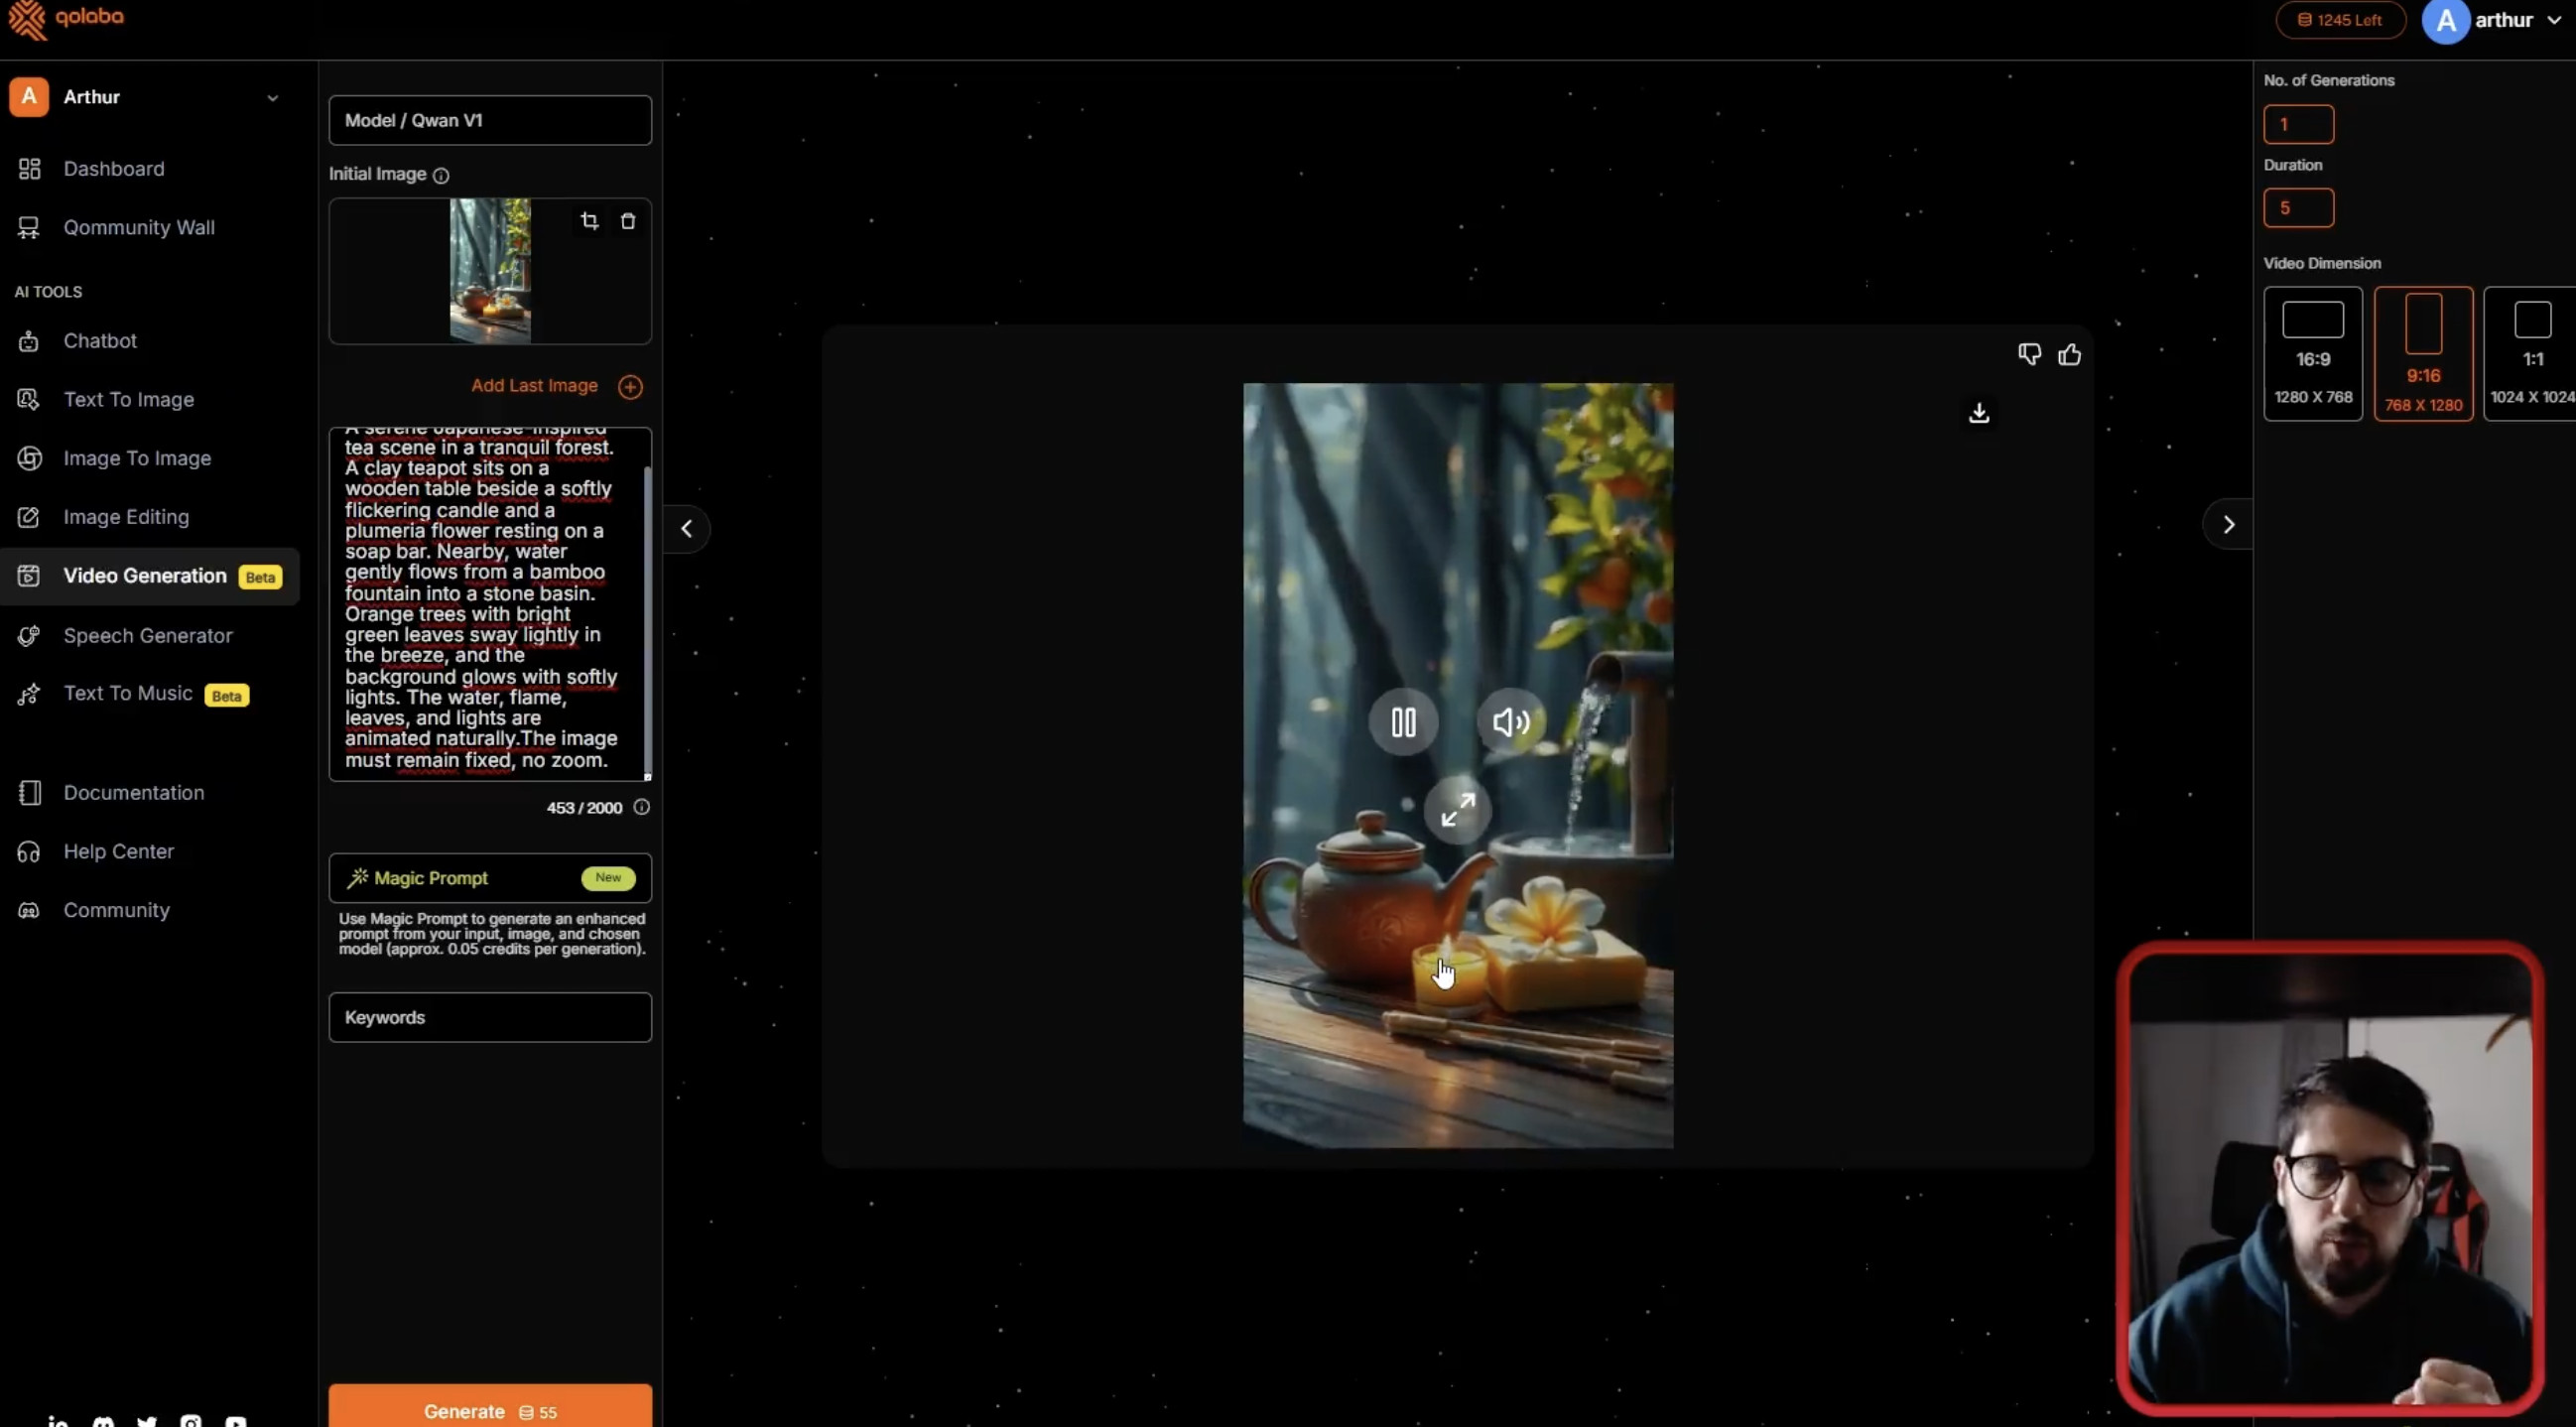Download the generated video

[1978, 413]
